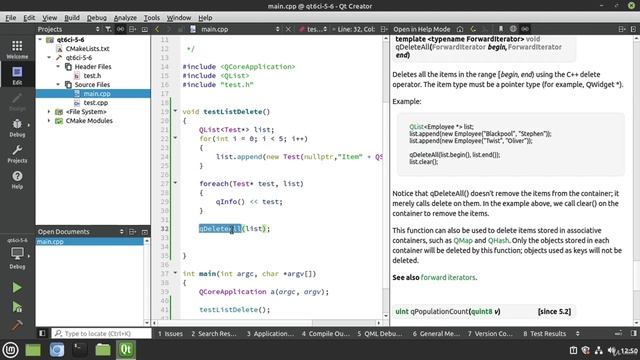Open Help mode with question mark
This screenshot has height=360, width=640.
(x=17, y=180)
